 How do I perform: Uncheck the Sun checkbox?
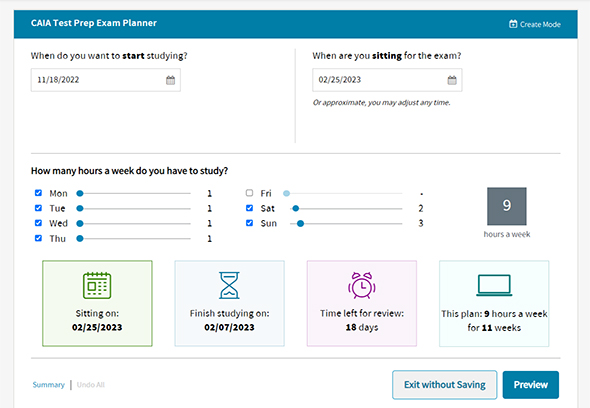click(249, 223)
